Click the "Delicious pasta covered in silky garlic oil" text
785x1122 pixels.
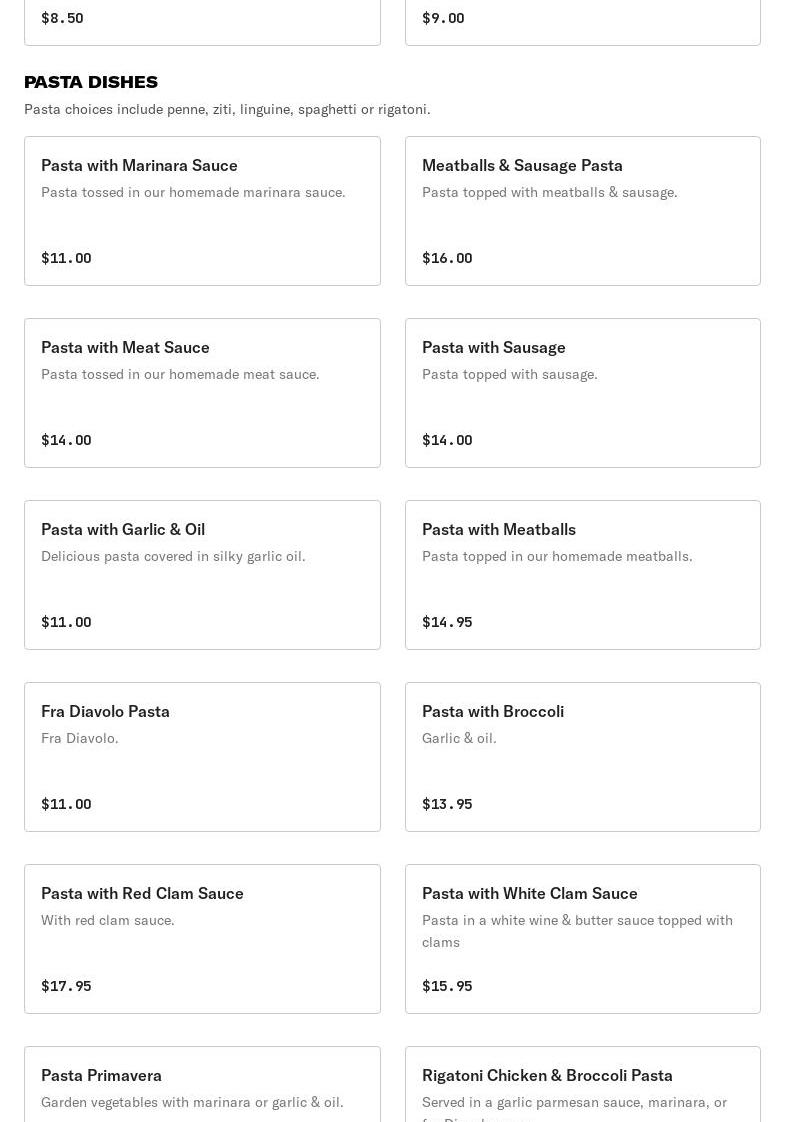(173, 556)
